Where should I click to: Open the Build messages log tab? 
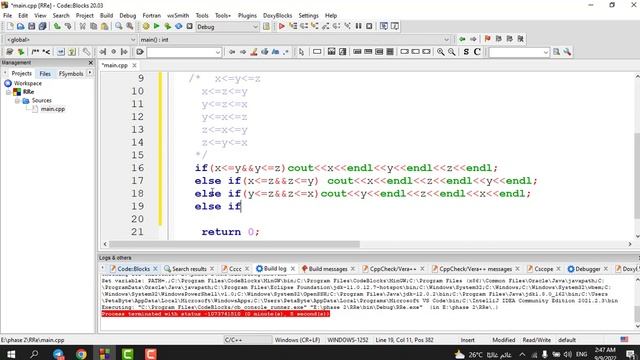click(328, 269)
